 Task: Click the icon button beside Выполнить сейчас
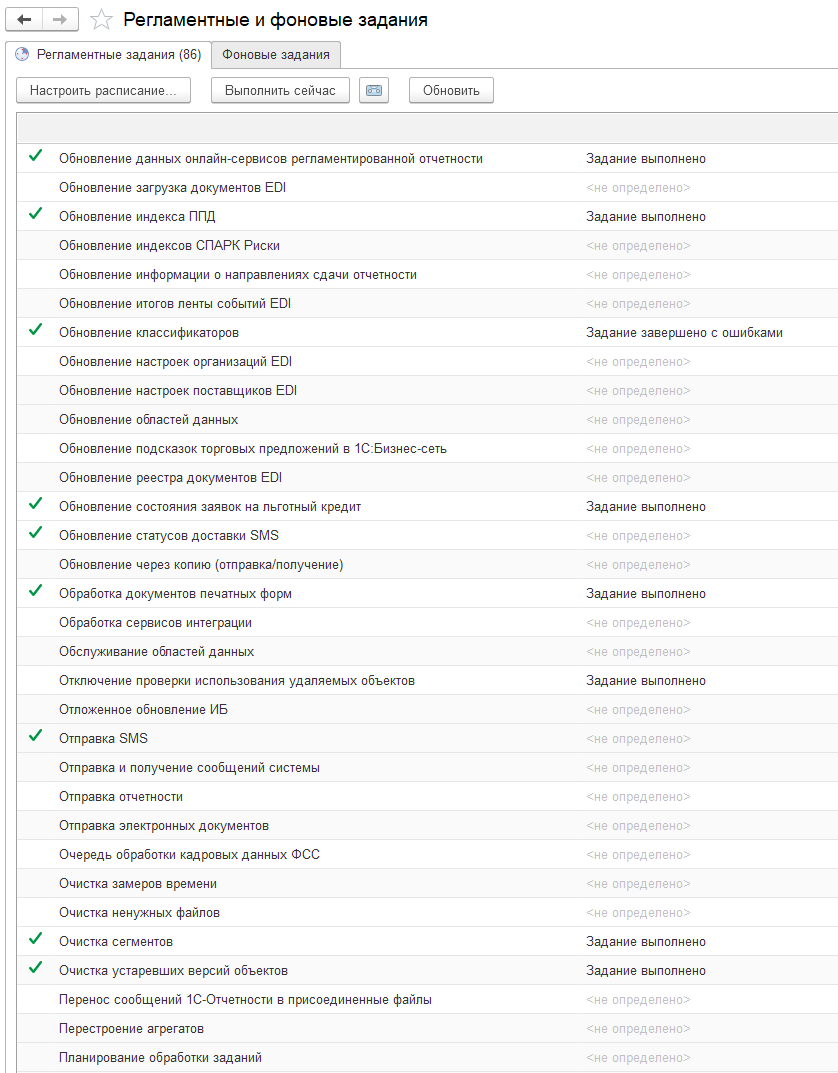tap(374, 90)
